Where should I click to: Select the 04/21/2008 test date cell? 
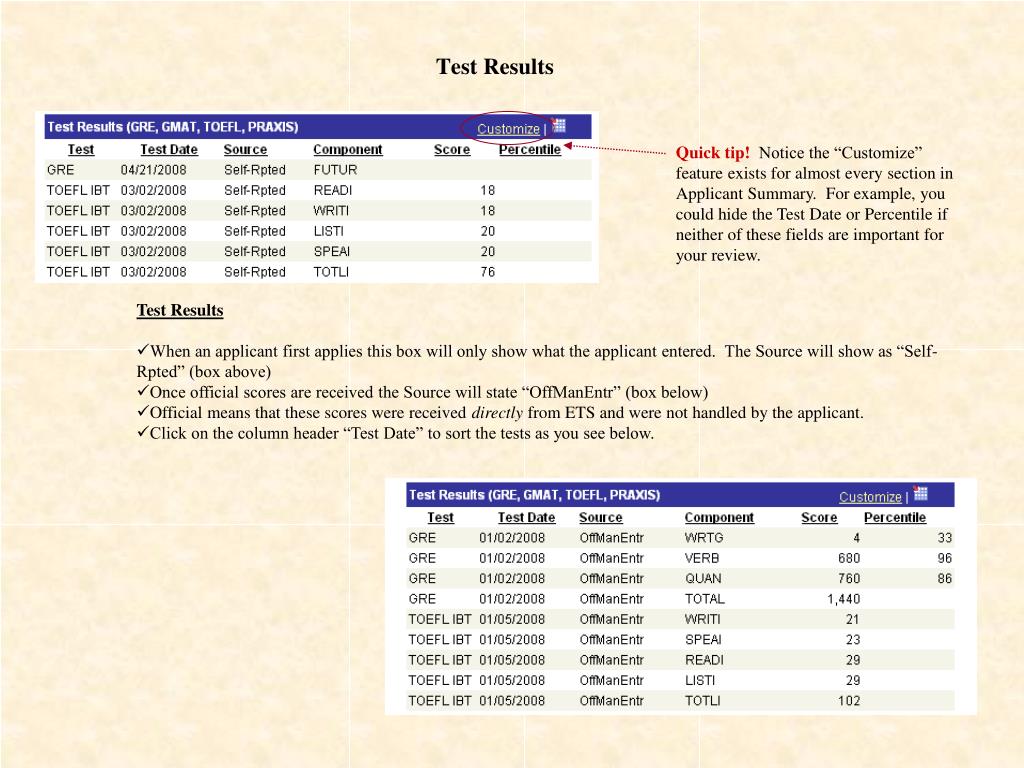(x=153, y=170)
